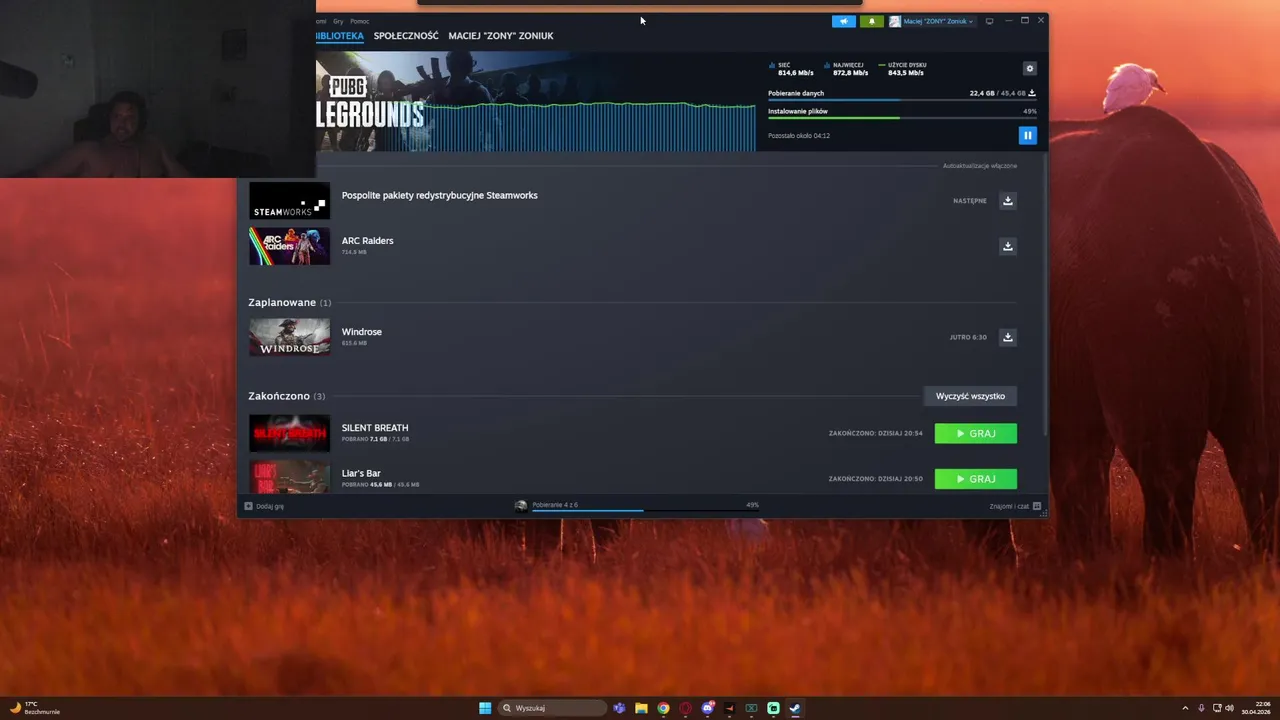Click the NASTĘPNE label

(970, 200)
